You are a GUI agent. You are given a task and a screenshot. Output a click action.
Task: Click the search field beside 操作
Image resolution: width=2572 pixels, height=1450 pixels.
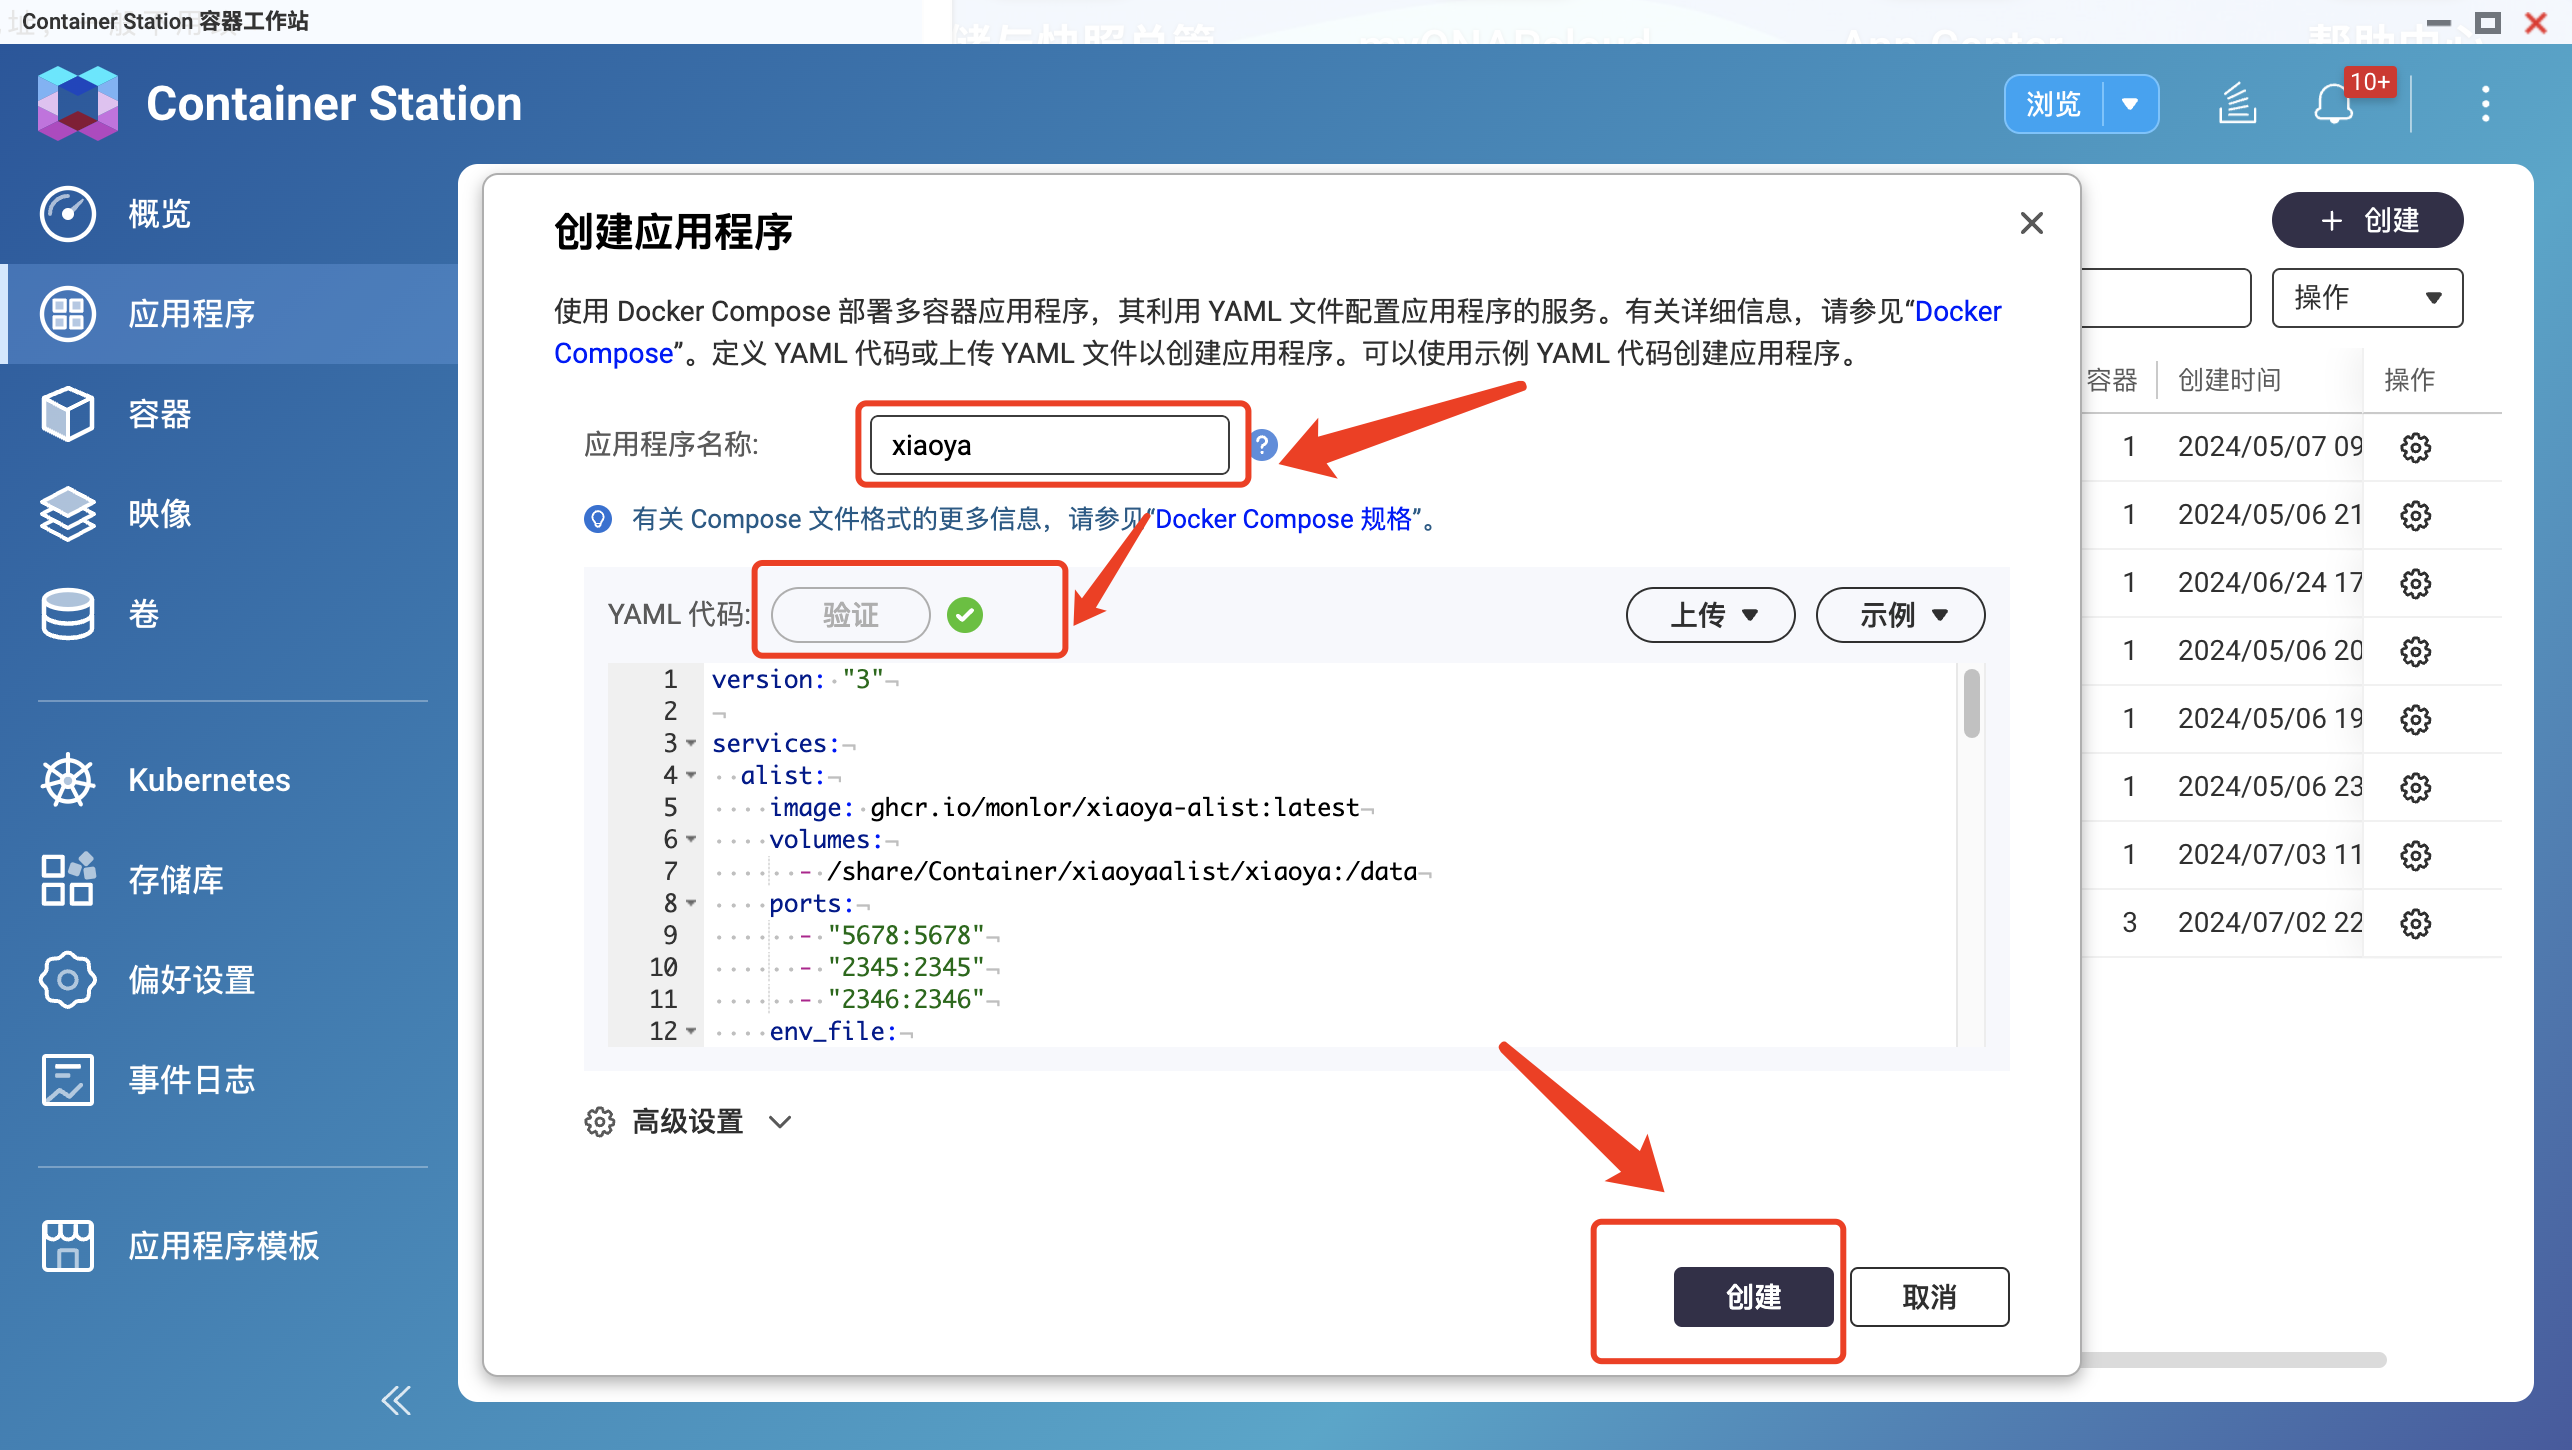click(2165, 297)
